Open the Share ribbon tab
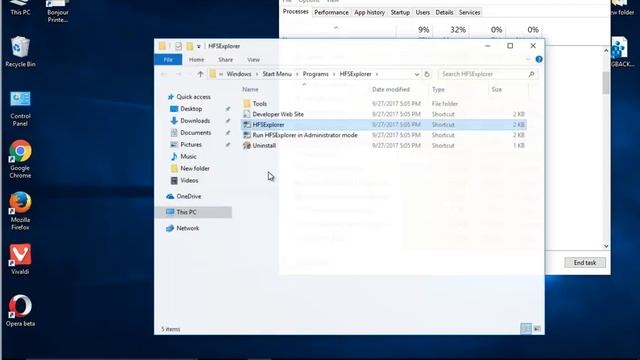The width and height of the screenshot is (640, 360). tap(225, 60)
